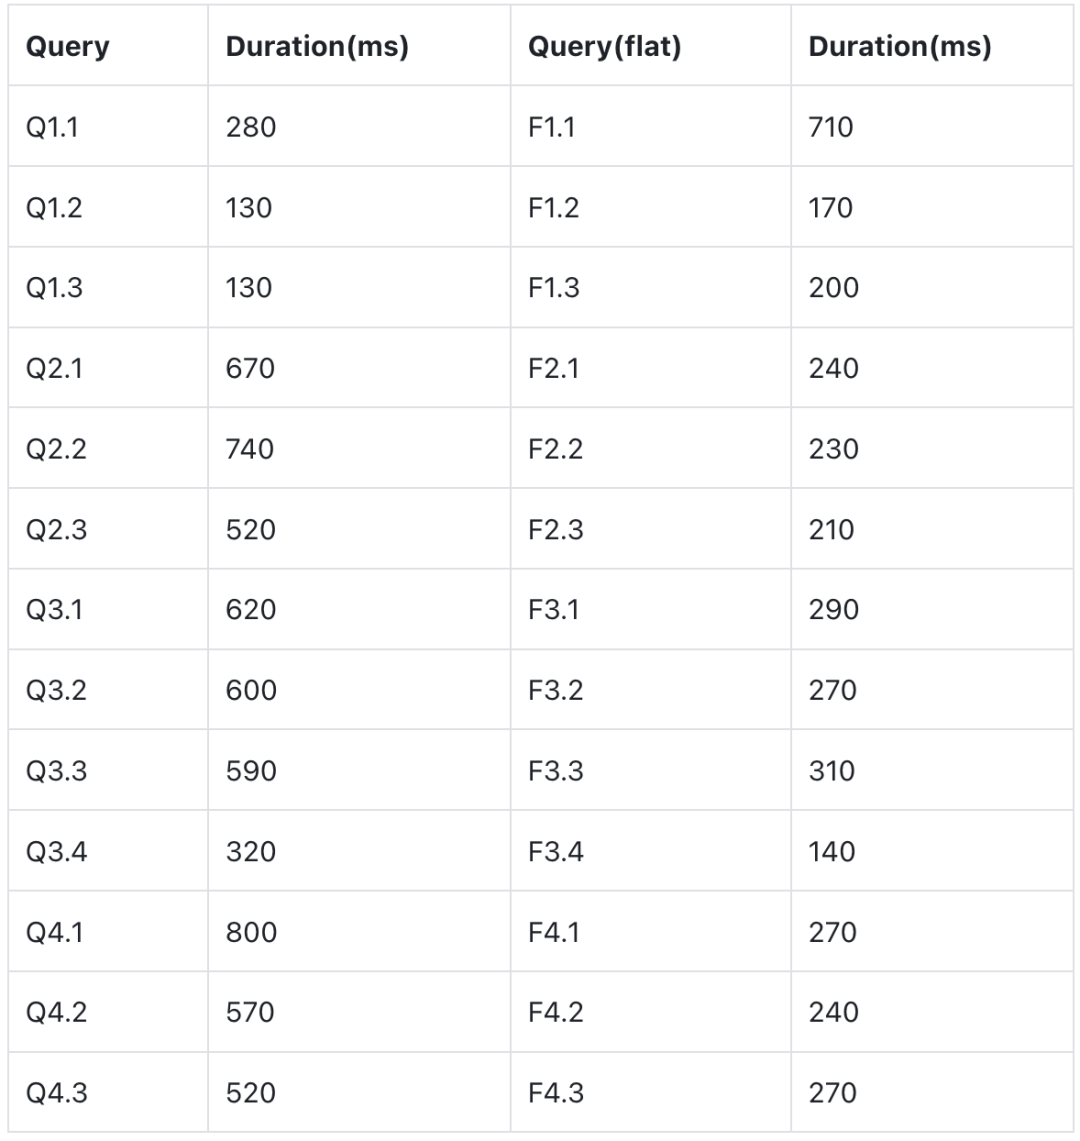Select the 280 duration value
1080x1141 pixels.
coord(251,127)
